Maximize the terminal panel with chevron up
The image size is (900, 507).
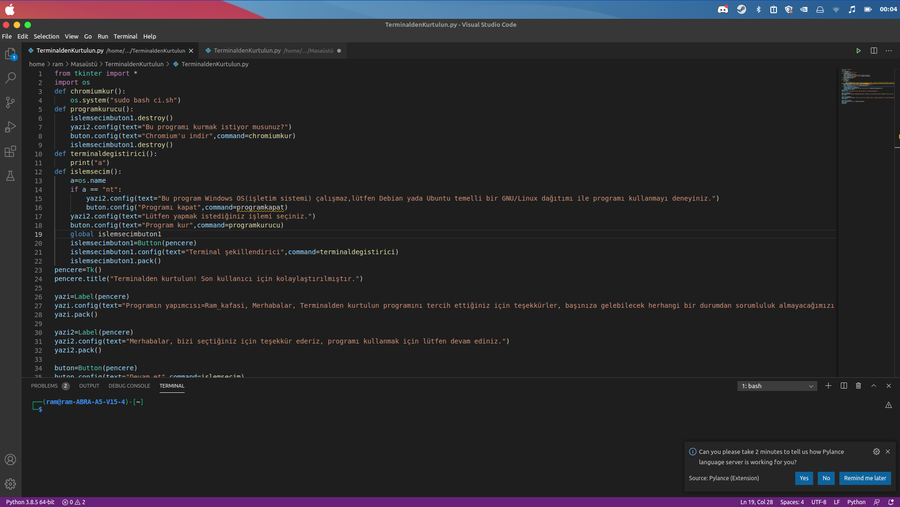tap(873, 385)
